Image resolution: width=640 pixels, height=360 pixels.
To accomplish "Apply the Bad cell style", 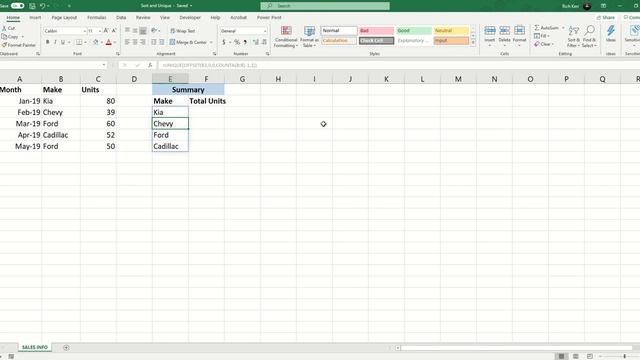I will [376, 31].
